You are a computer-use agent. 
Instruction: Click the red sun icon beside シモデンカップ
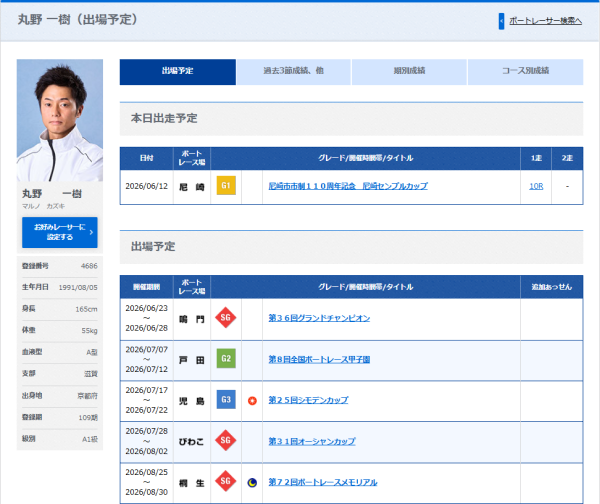tap(252, 401)
